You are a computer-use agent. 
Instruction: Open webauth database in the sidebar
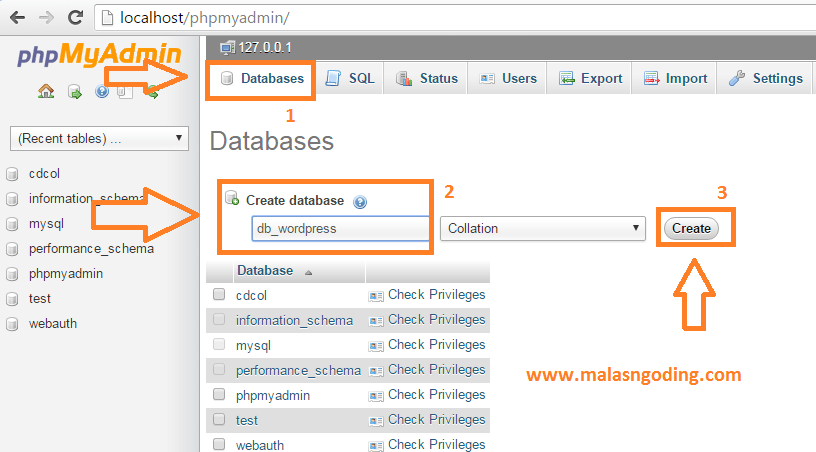coord(53,324)
